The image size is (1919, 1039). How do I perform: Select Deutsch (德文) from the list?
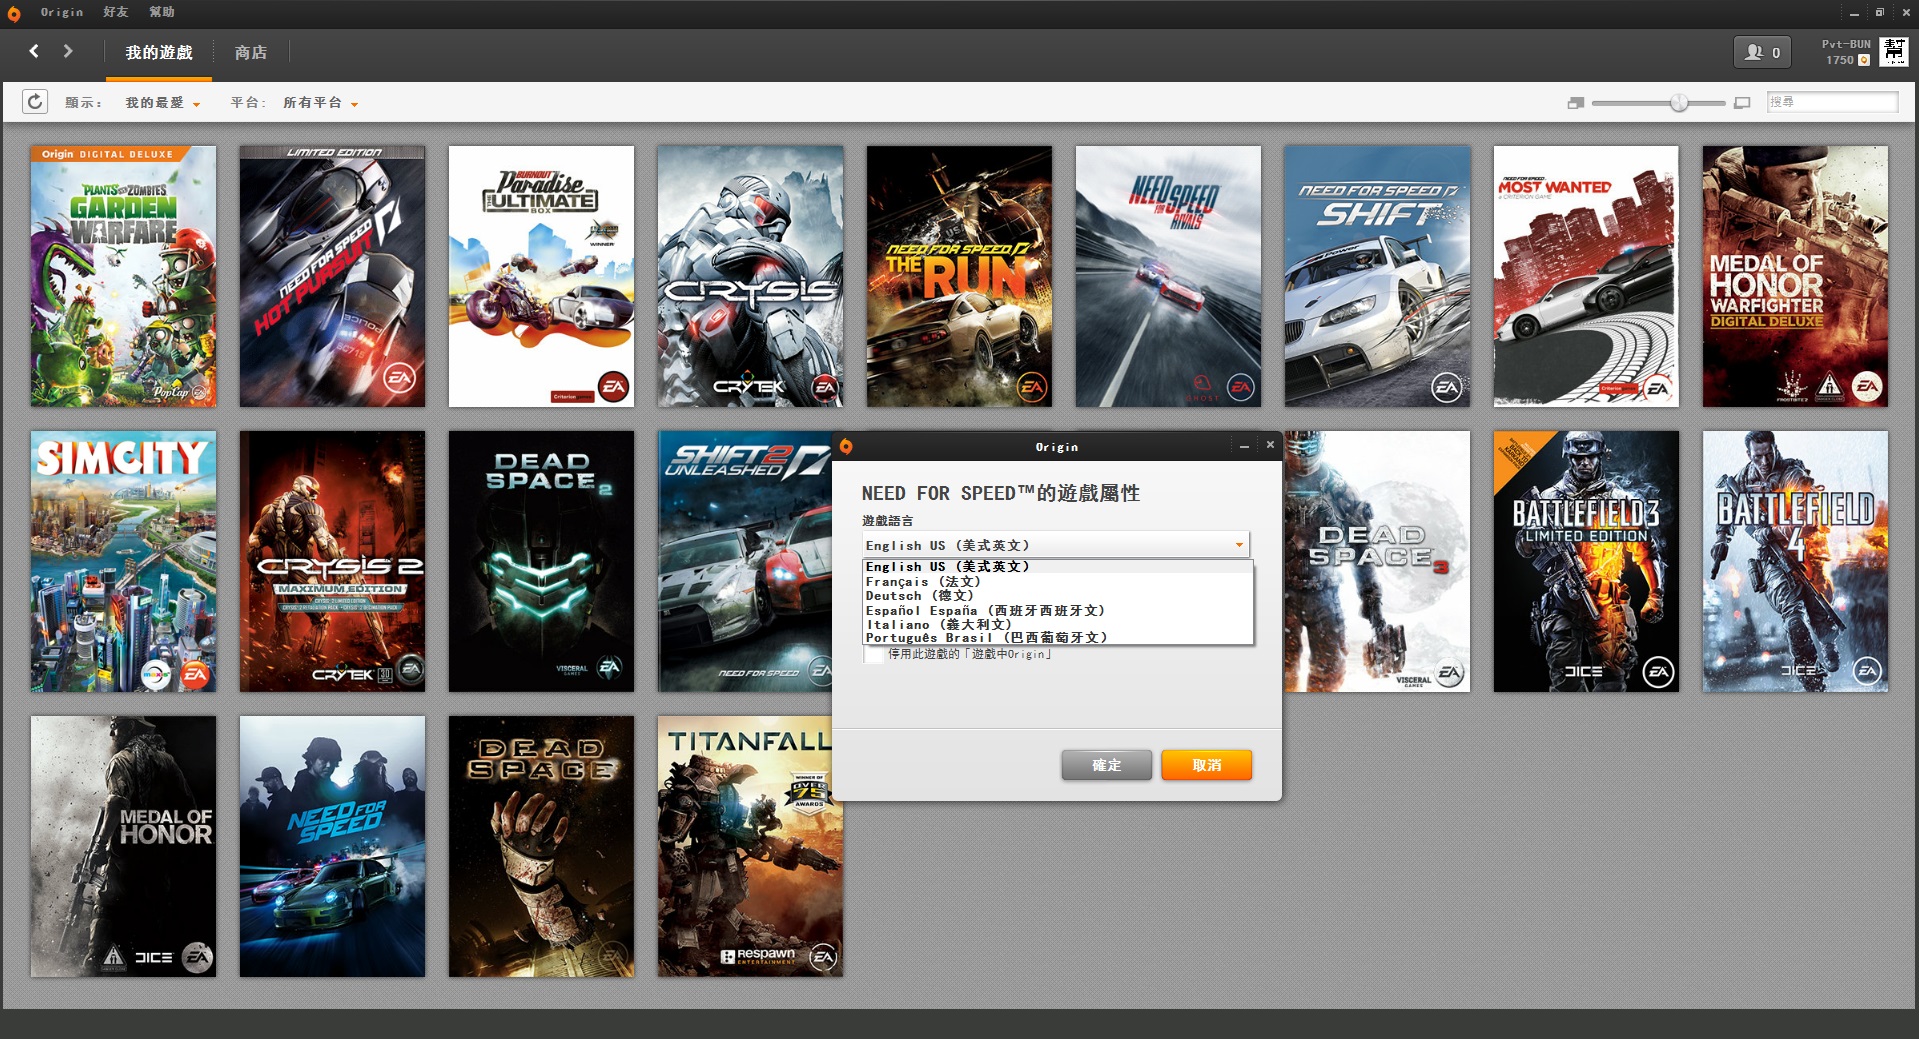[x=1058, y=595]
